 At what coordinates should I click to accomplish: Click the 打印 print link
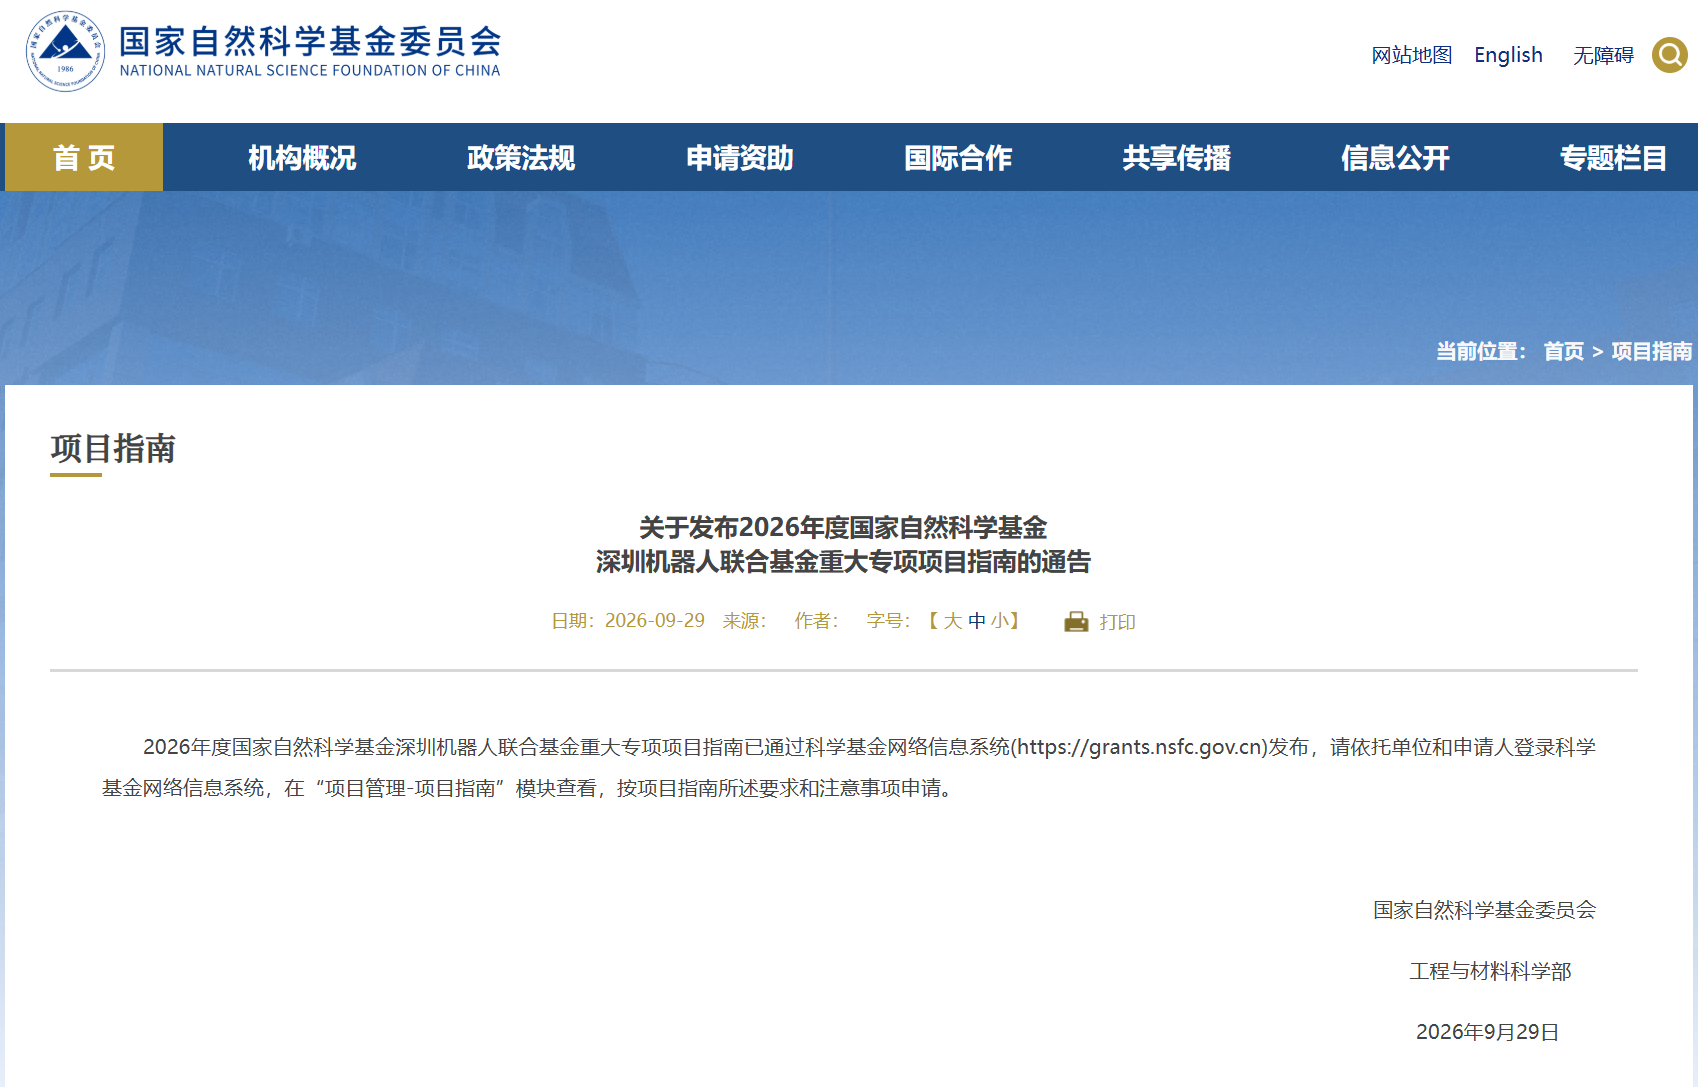[1117, 622]
